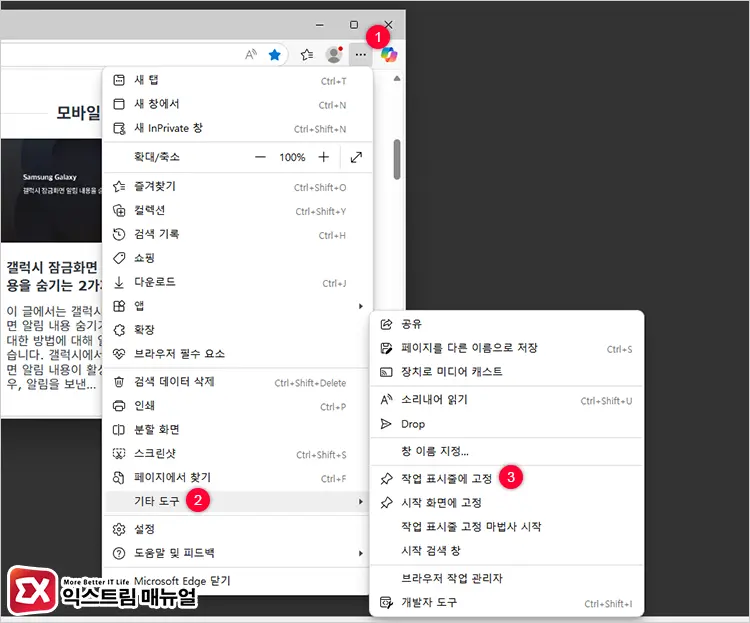Expand the 기타 도구 submenu
Screen dimensions: 750x623
click(237, 500)
